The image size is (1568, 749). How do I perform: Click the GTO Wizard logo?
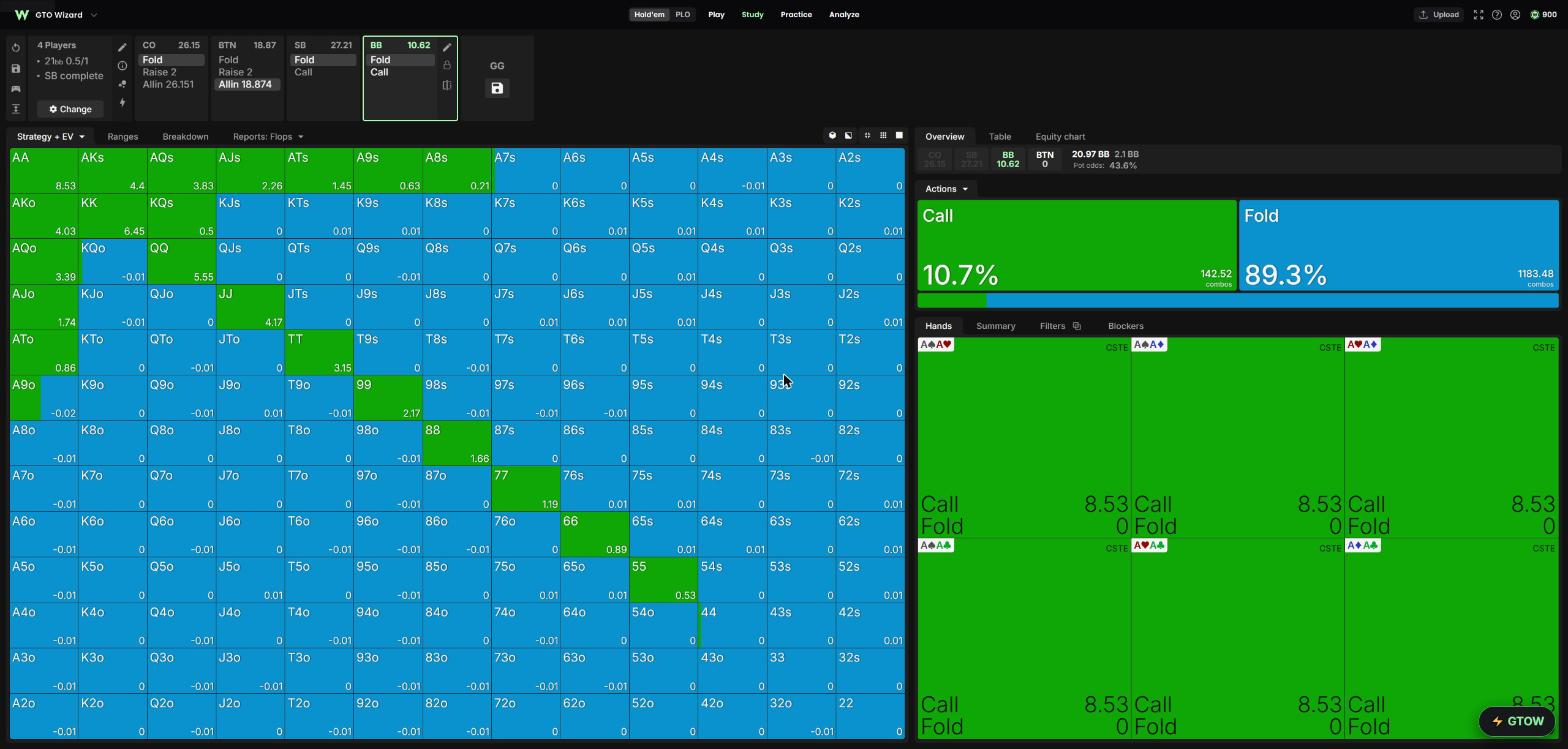(x=21, y=15)
